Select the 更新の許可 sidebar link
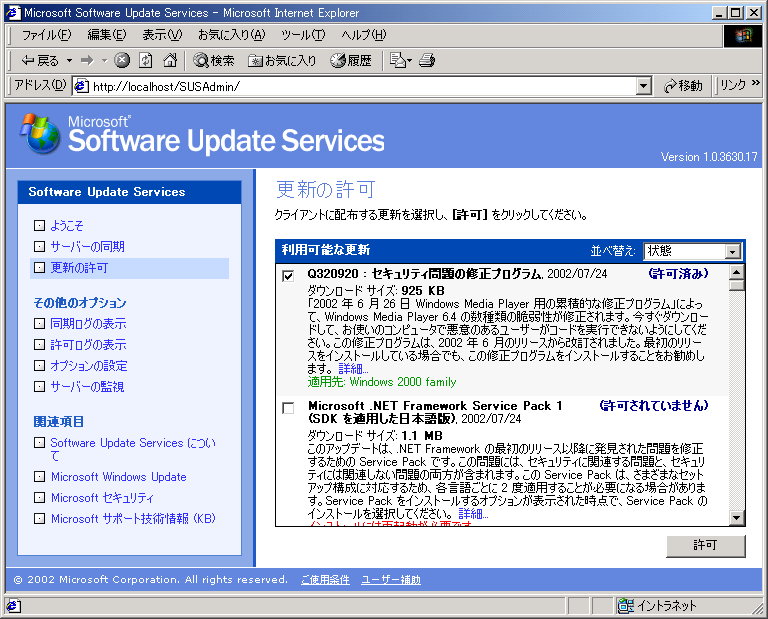768x619 pixels. (79, 267)
